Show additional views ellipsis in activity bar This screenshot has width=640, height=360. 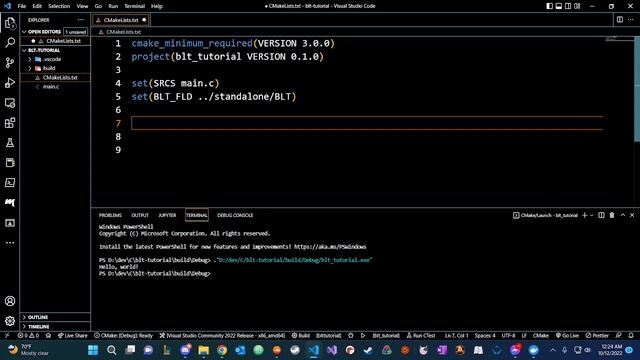click(10, 243)
